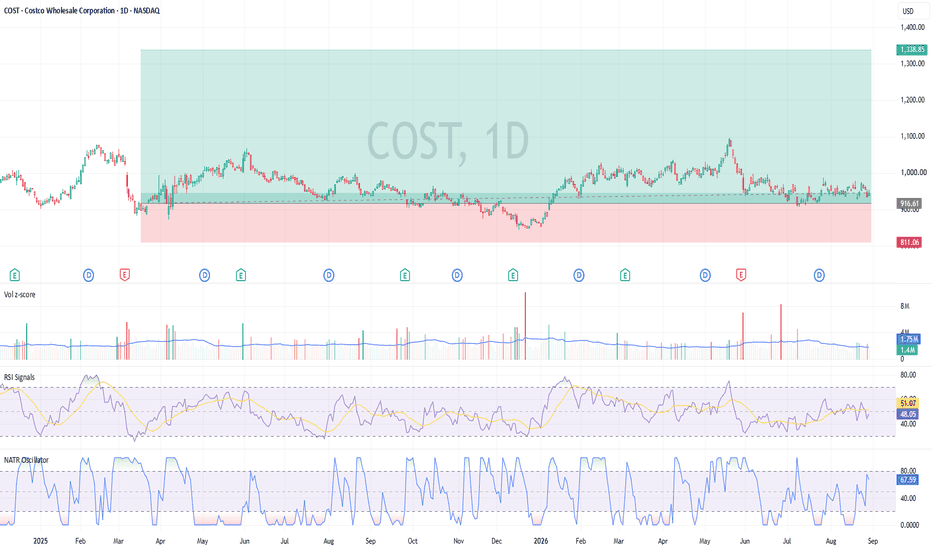Select the 916.61 entry price label

click(x=909, y=203)
